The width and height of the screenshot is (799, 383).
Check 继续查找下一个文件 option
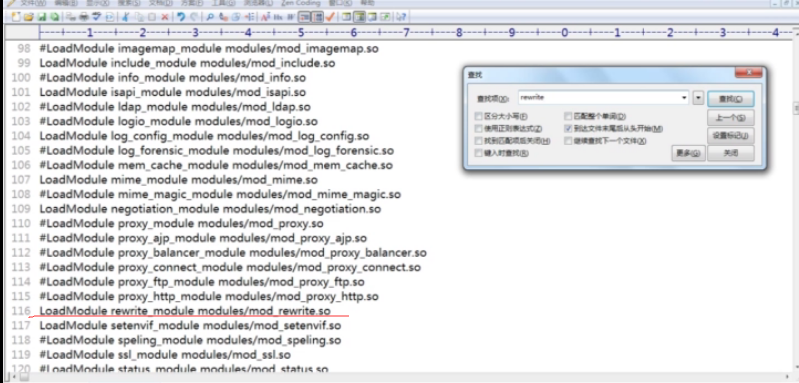[x=569, y=141]
